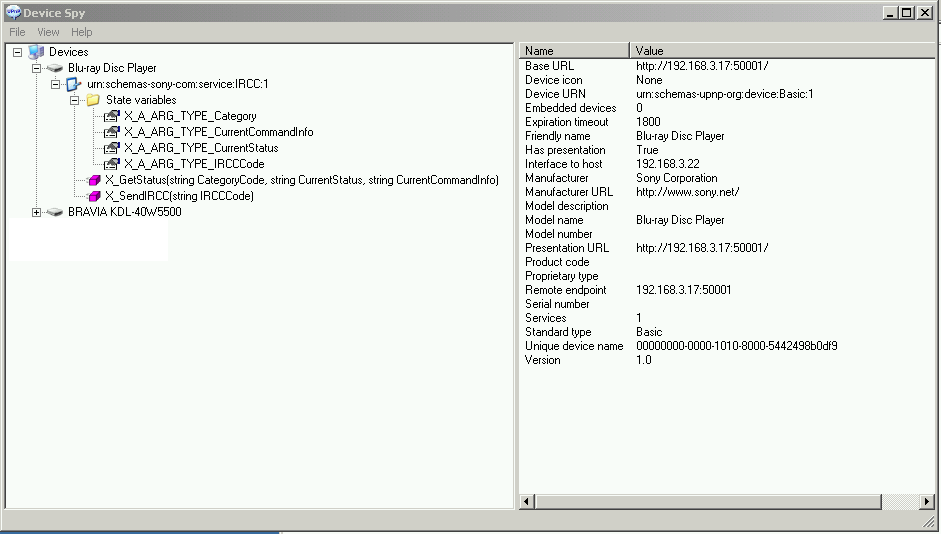Select Blu-ray Disc Player in the tree
The width and height of the screenshot is (941, 534).
[x=112, y=68]
